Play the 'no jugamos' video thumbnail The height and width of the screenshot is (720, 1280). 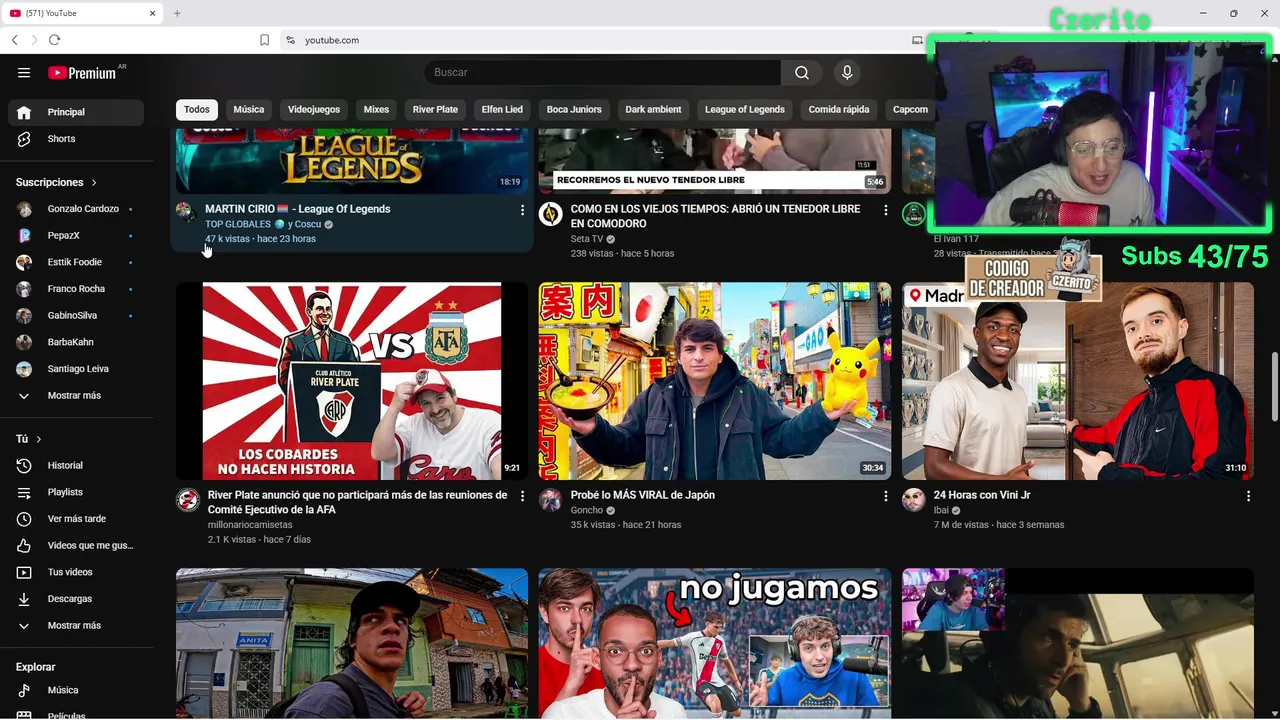[x=715, y=643]
